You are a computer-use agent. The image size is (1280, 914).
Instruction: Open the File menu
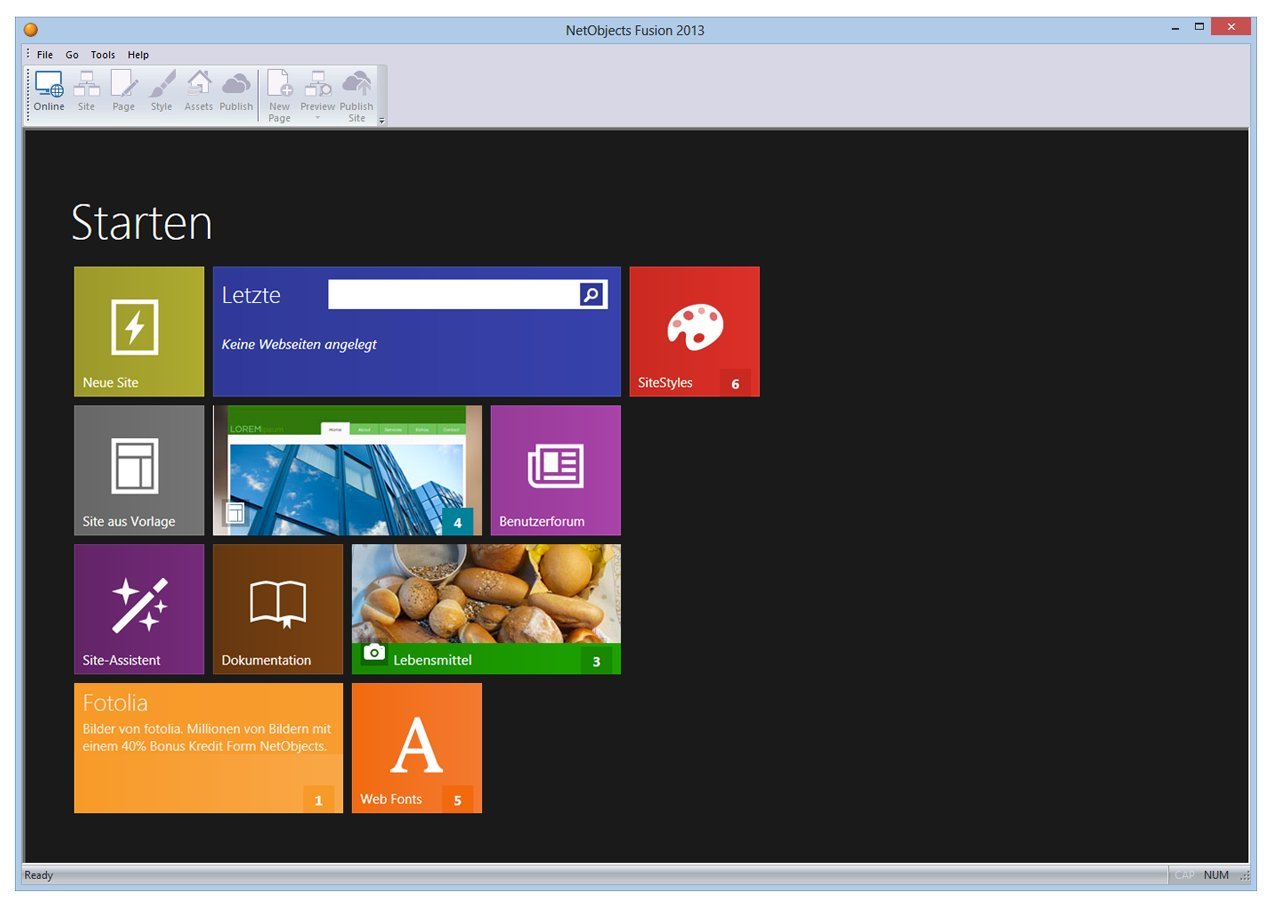(x=45, y=55)
